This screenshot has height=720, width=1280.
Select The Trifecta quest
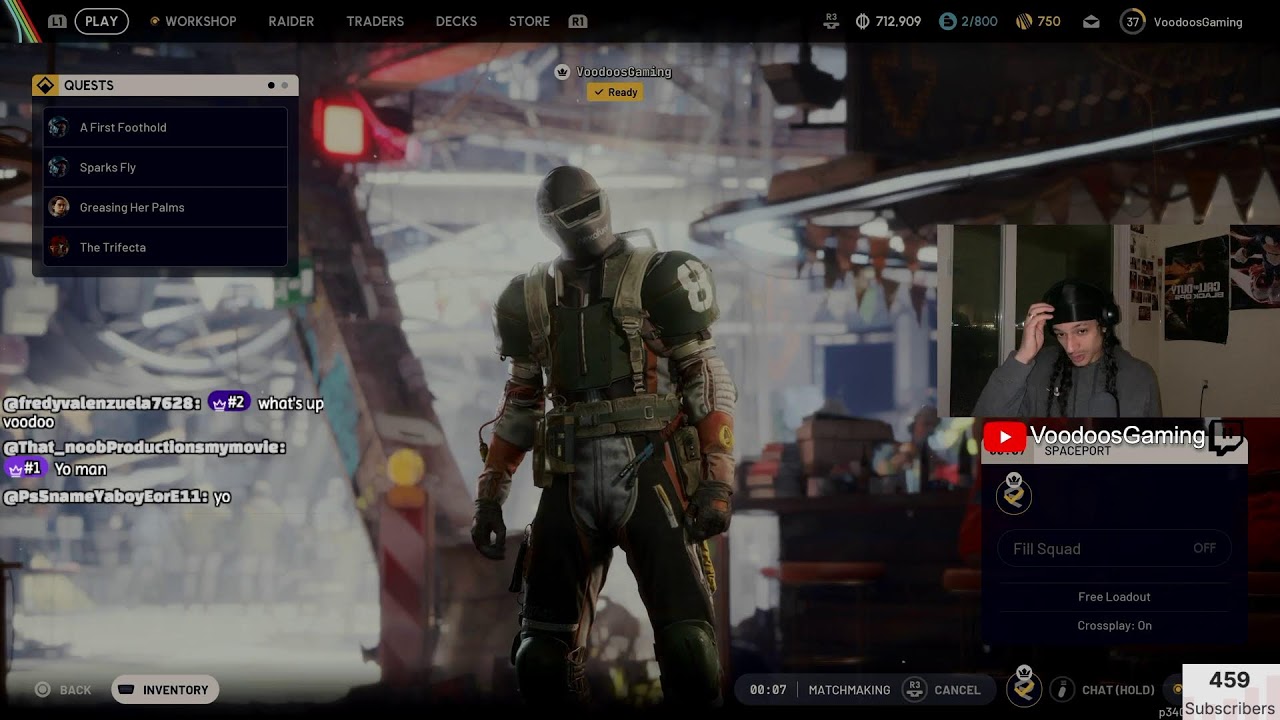click(165, 247)
